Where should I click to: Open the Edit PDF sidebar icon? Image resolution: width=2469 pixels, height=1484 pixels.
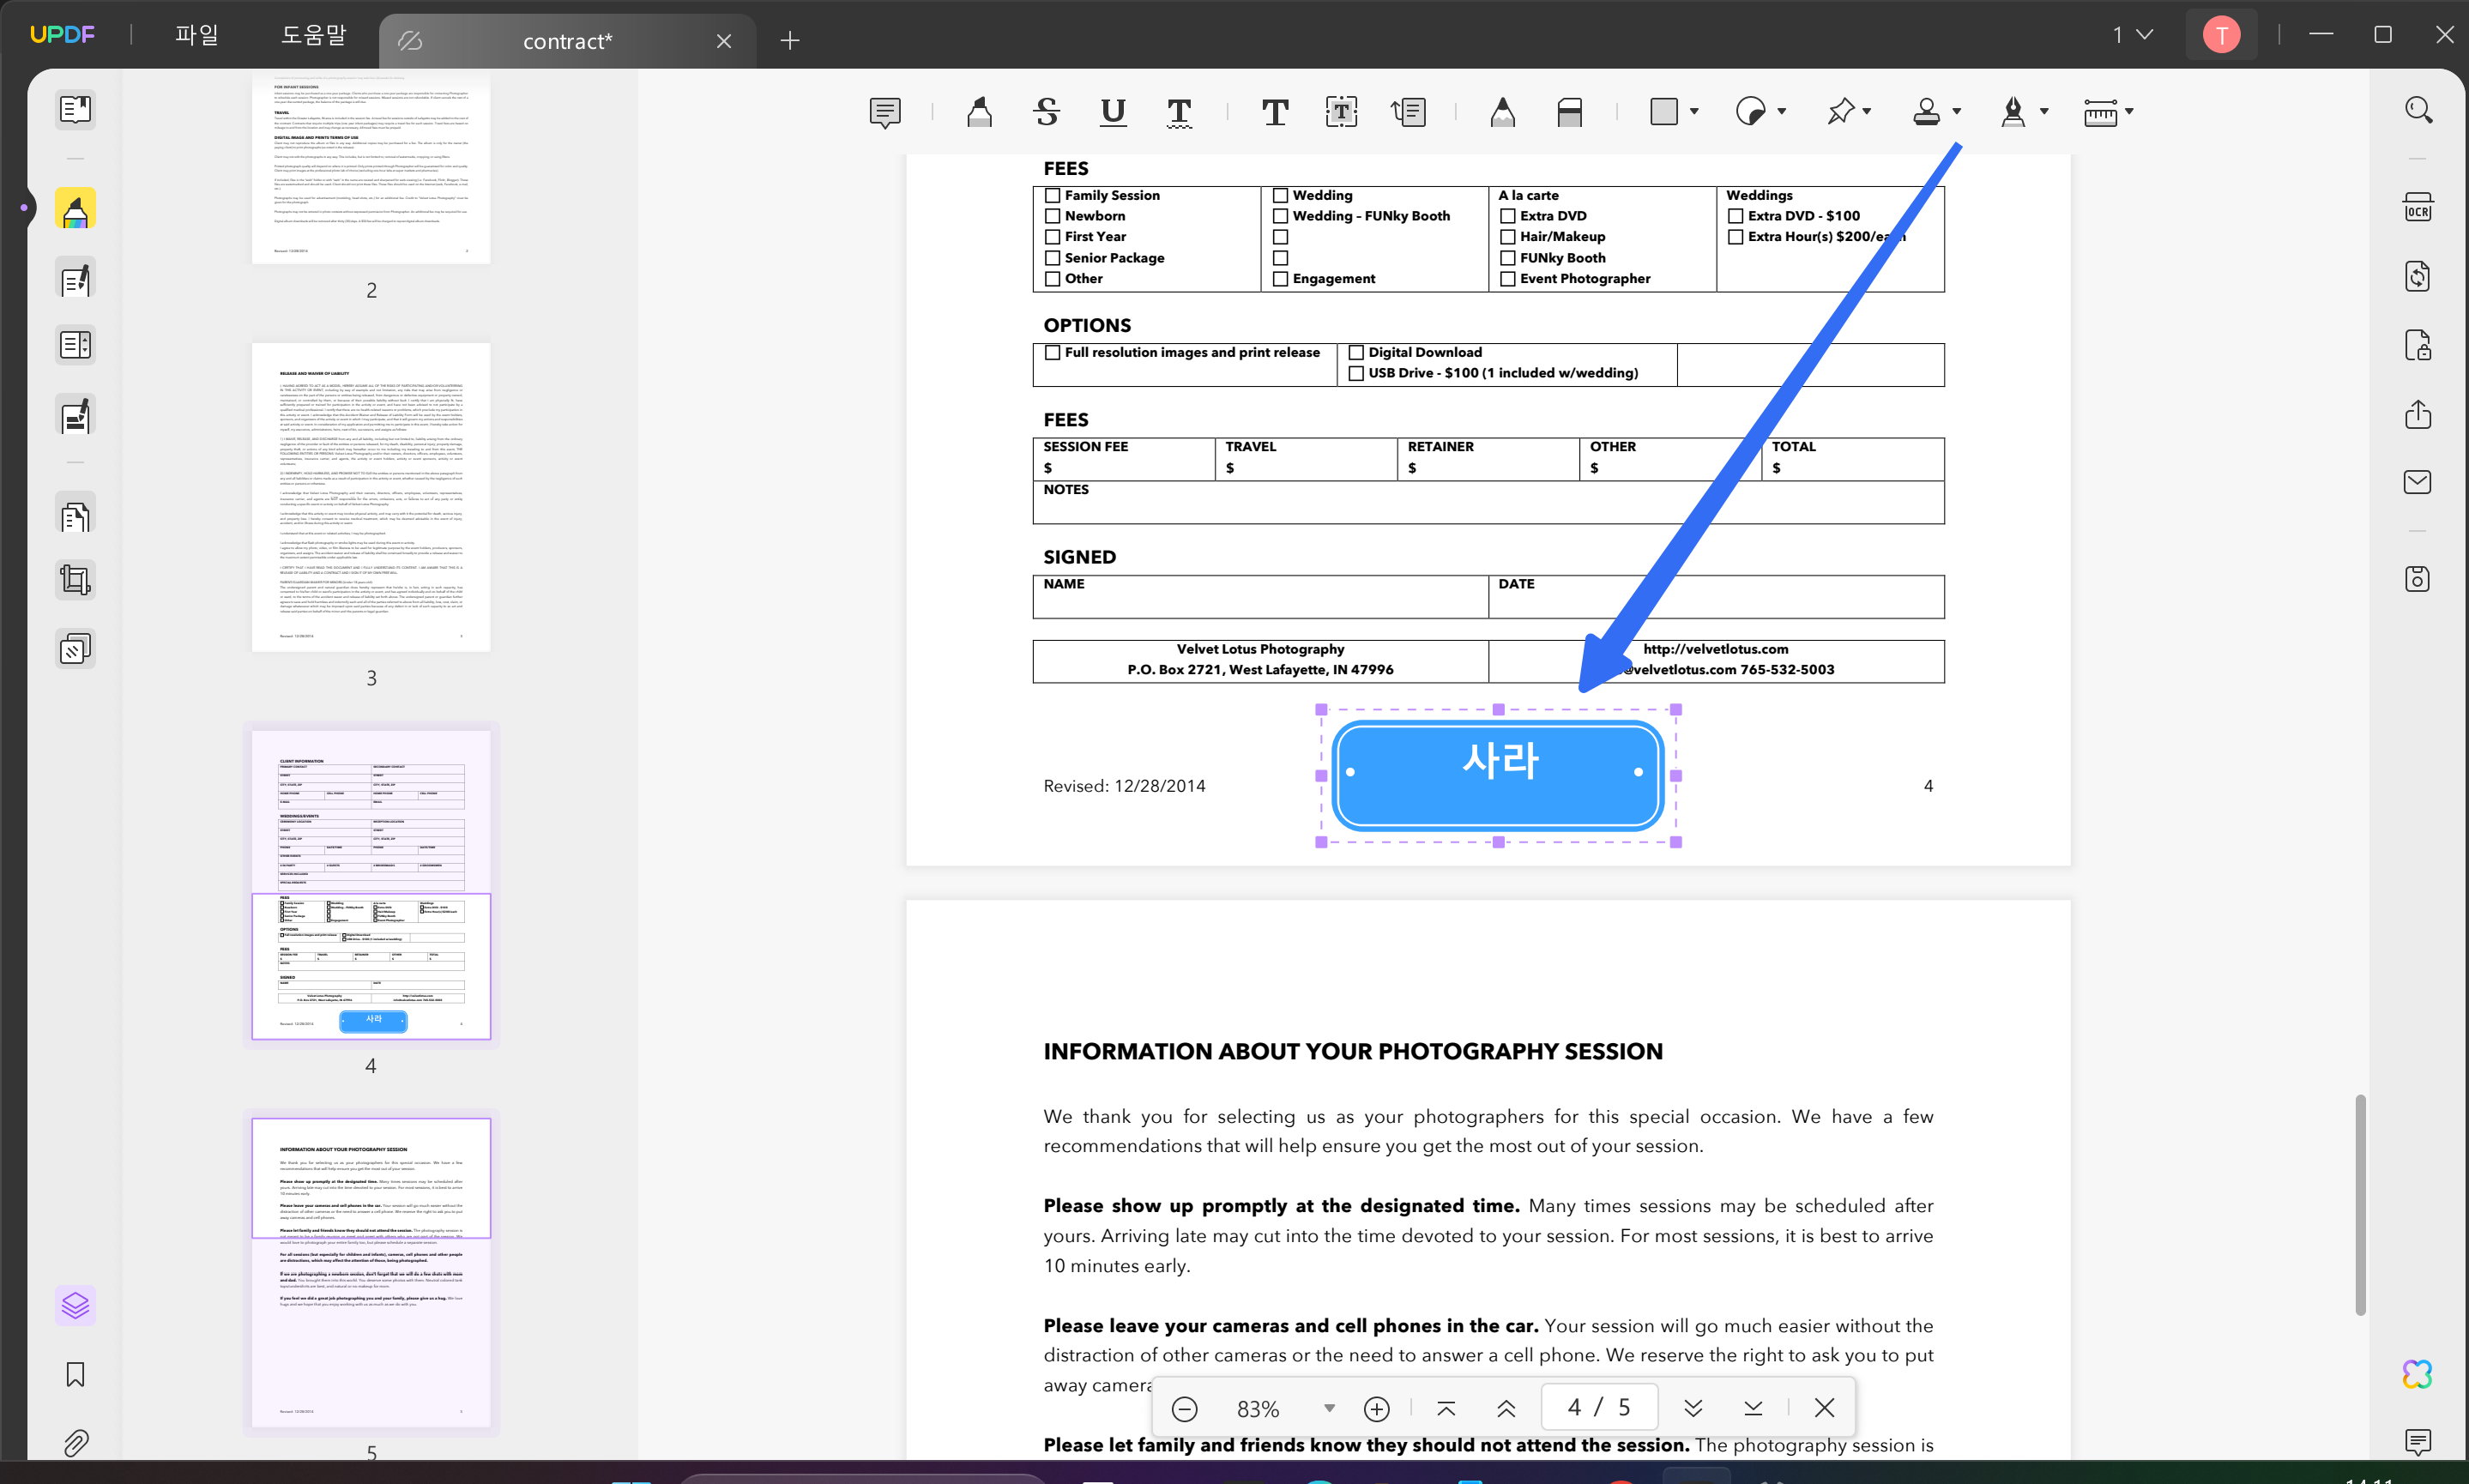(75, 278)
